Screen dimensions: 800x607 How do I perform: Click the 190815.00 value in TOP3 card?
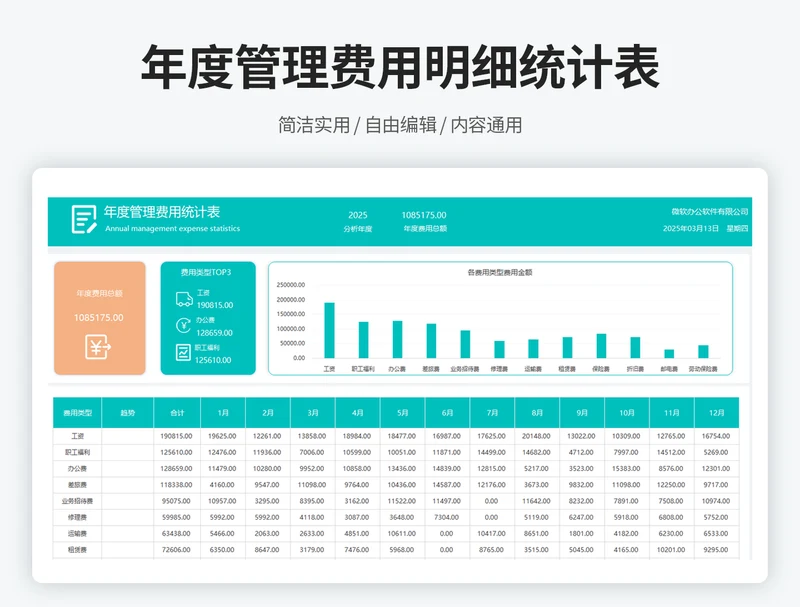[215, 305]
